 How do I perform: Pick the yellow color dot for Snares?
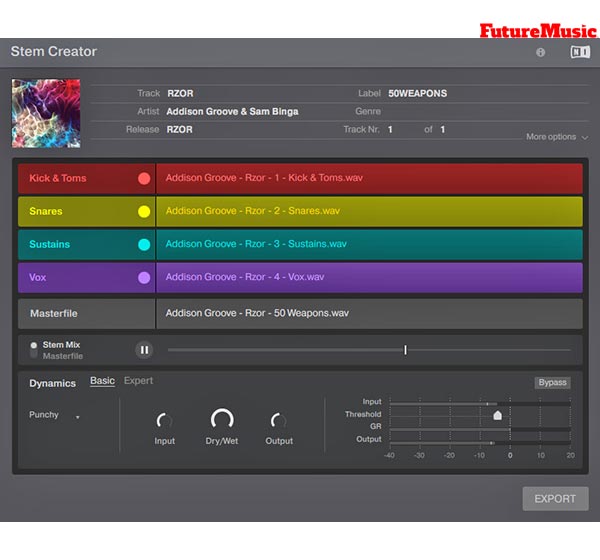tap(144, 211)
